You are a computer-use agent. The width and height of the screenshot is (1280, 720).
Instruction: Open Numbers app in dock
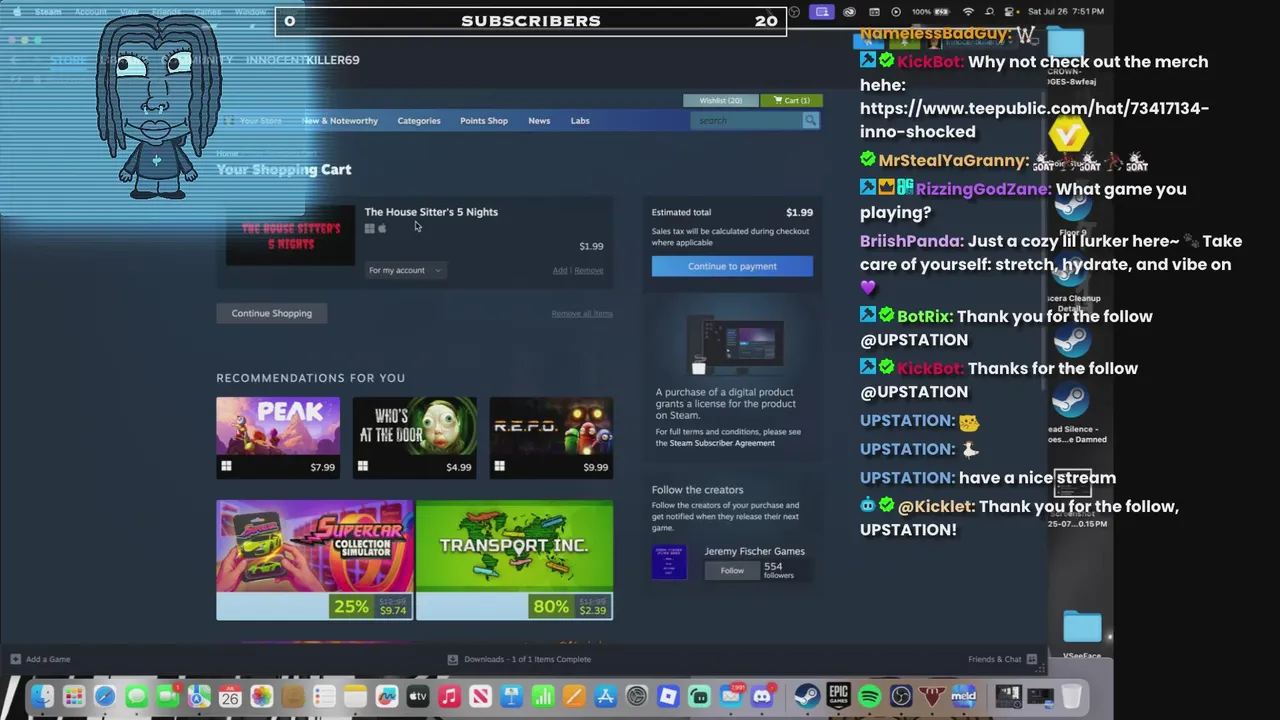coord(543,696)
